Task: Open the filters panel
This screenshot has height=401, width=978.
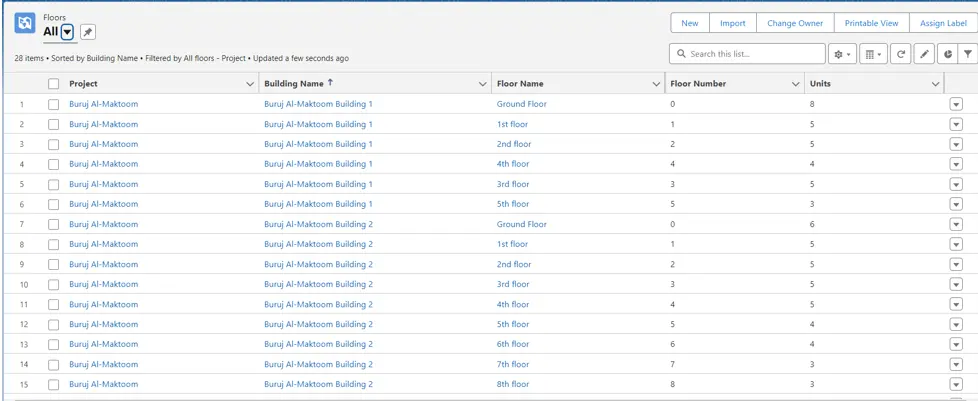Action: [967, 54]
